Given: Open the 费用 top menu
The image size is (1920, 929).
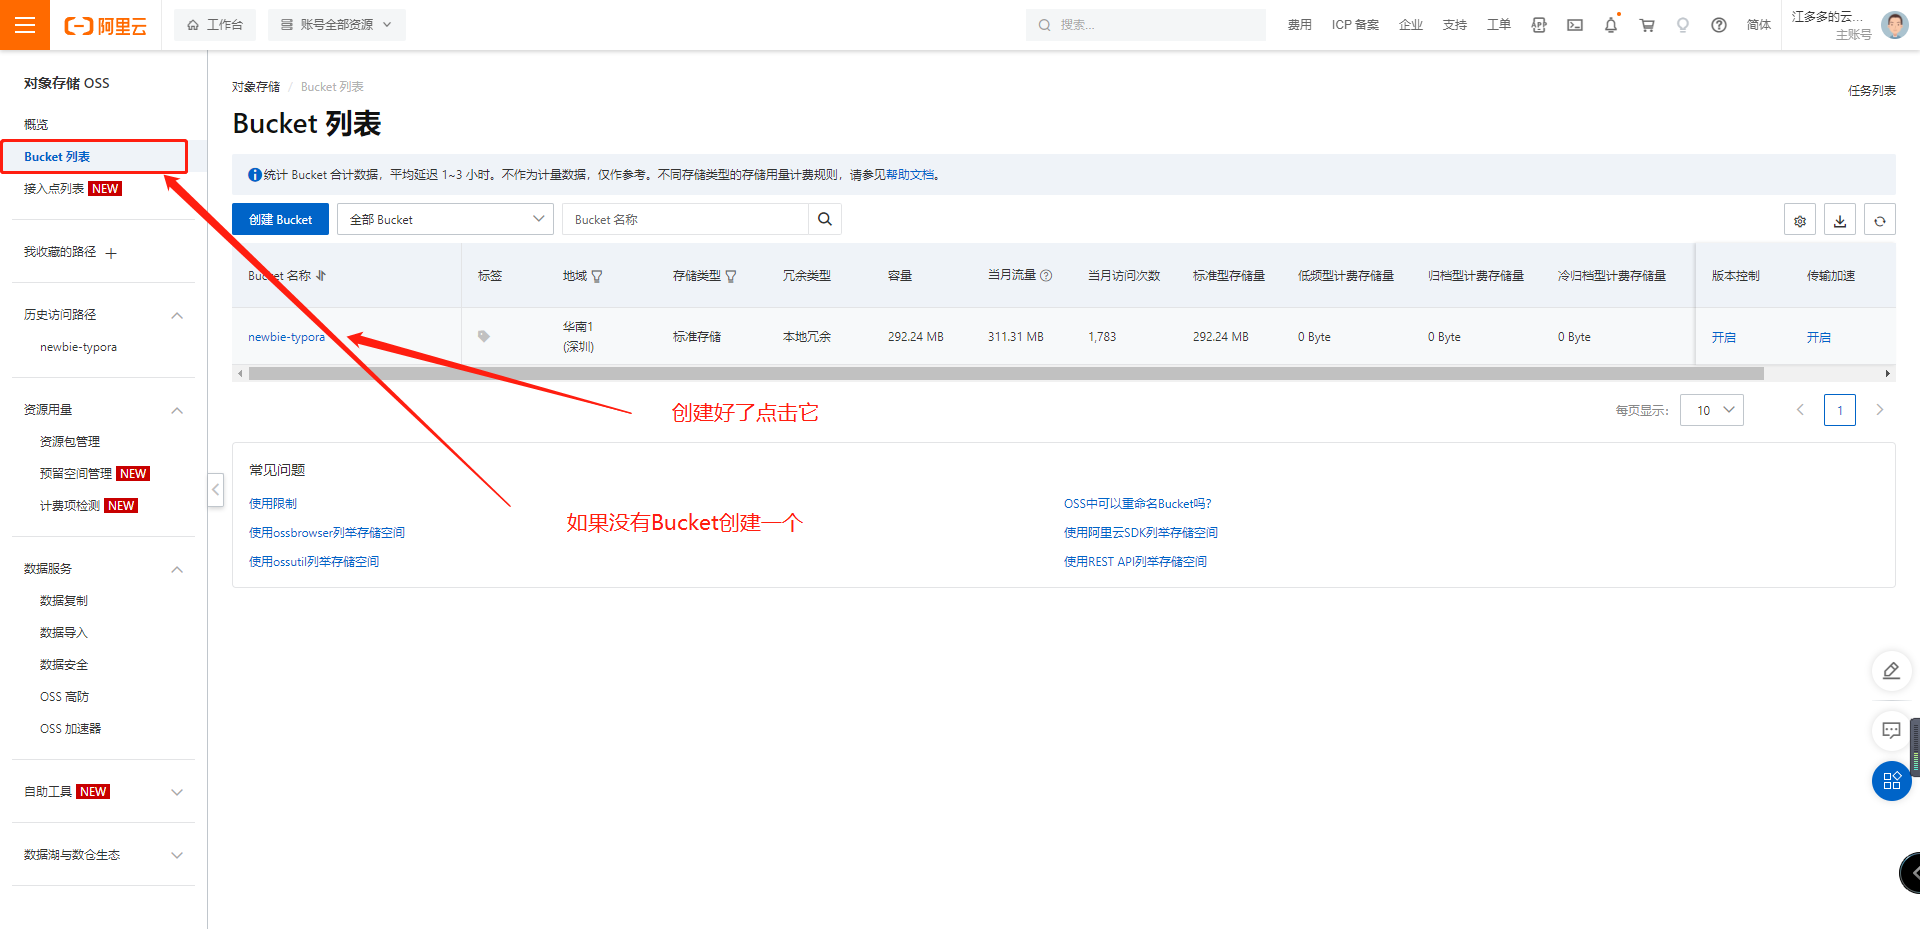Looking at the screenshot, I should (x=1299, y=25).
